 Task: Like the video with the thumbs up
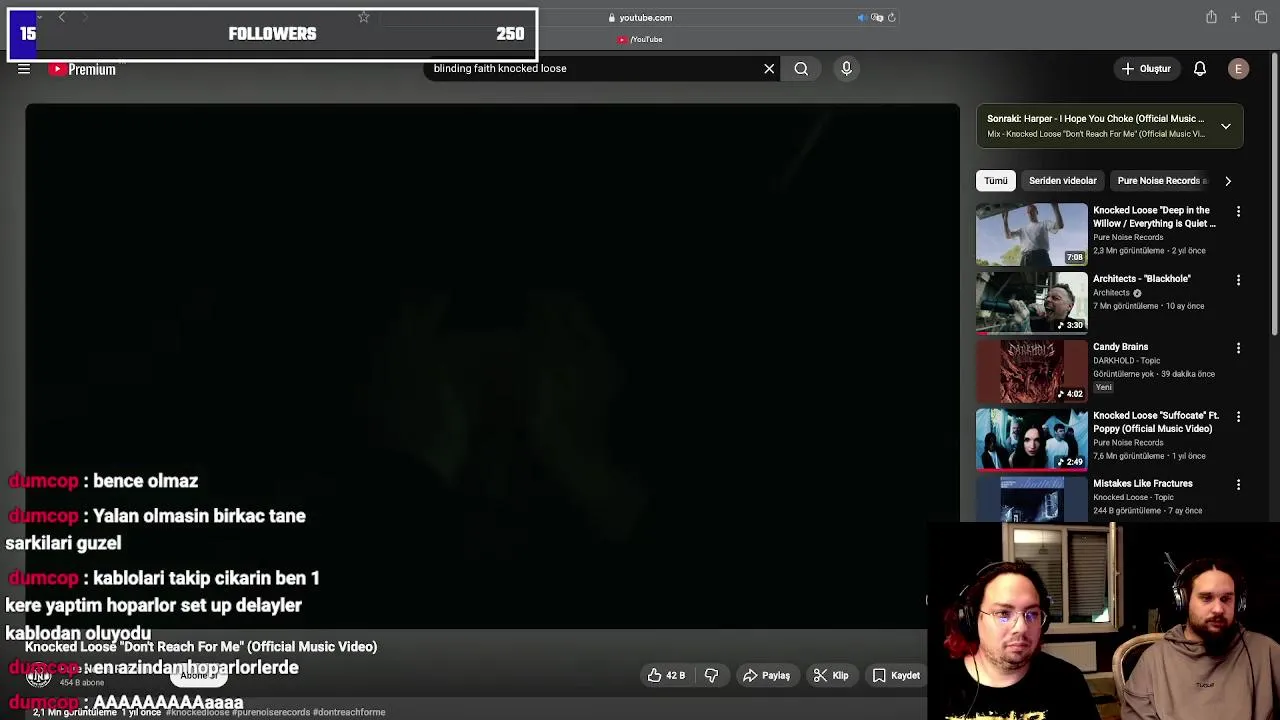pos(667,676)
